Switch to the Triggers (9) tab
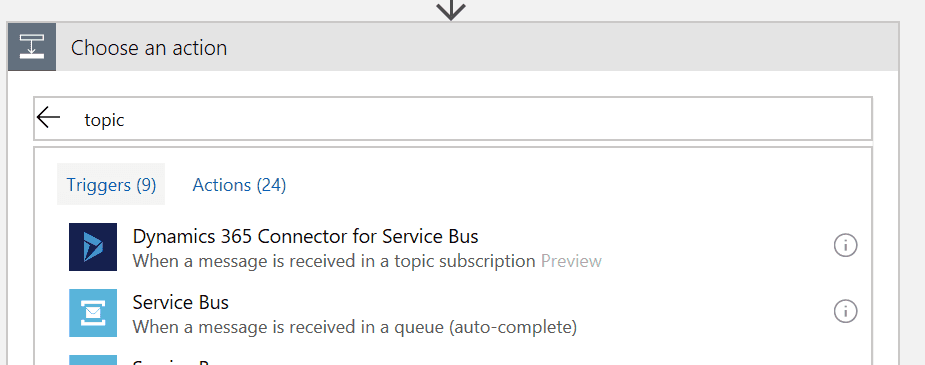Screen dimensions: 925x365 tap(111, 185)
